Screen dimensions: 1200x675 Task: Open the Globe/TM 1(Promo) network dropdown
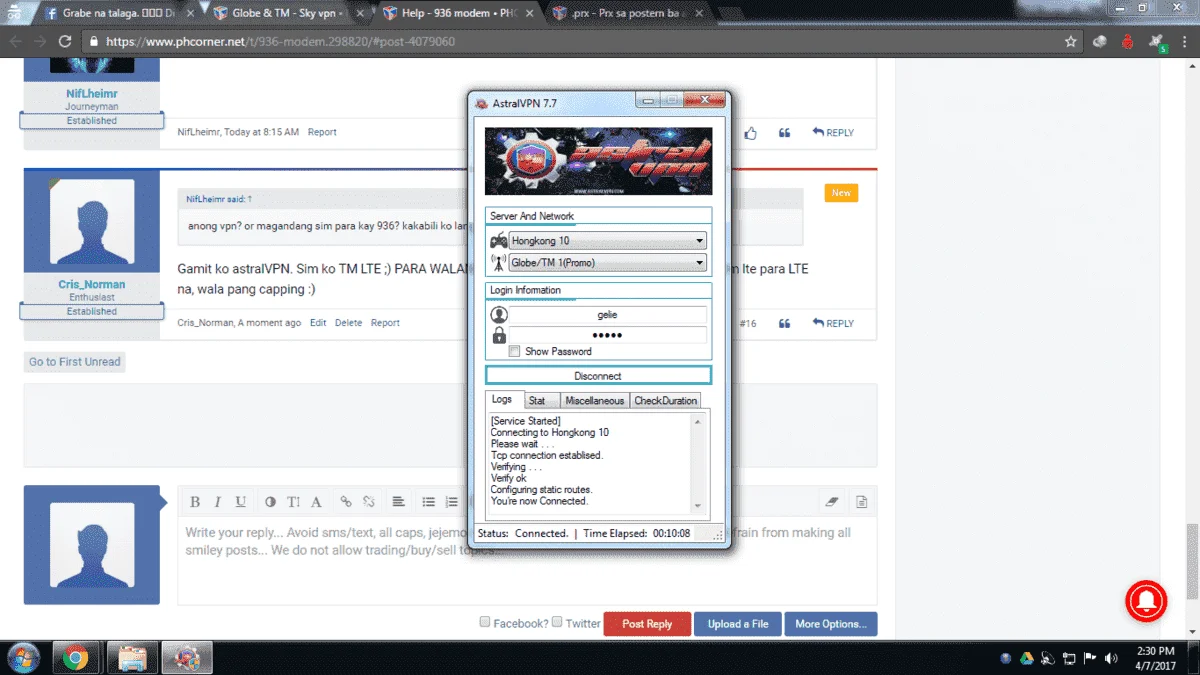tap(608, 263)
